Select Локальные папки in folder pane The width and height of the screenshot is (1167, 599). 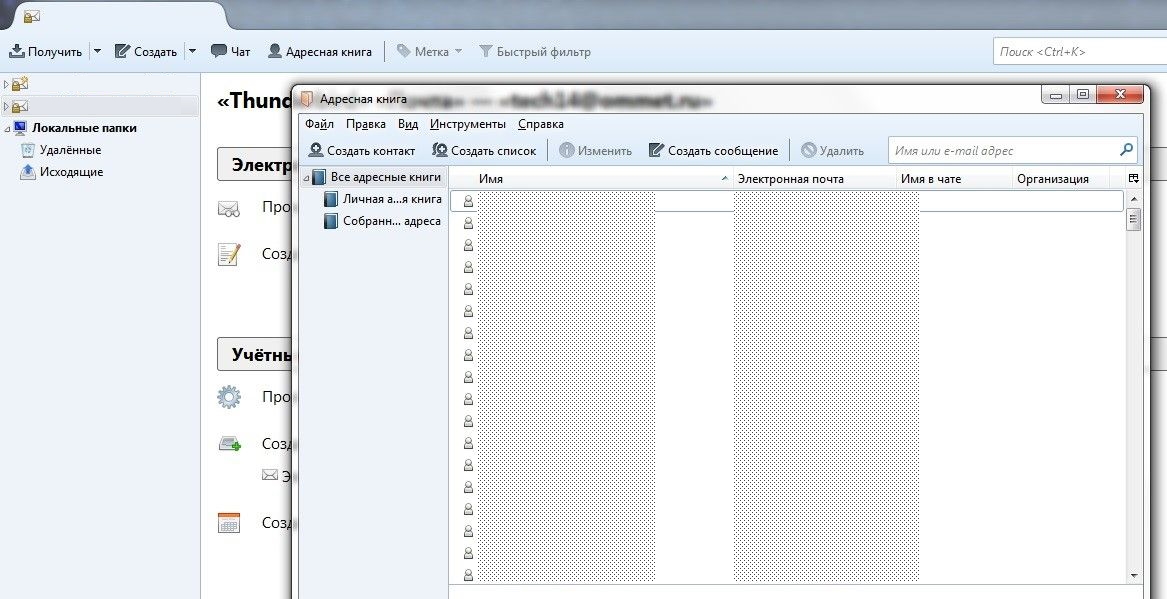click(x=84, y=128)
